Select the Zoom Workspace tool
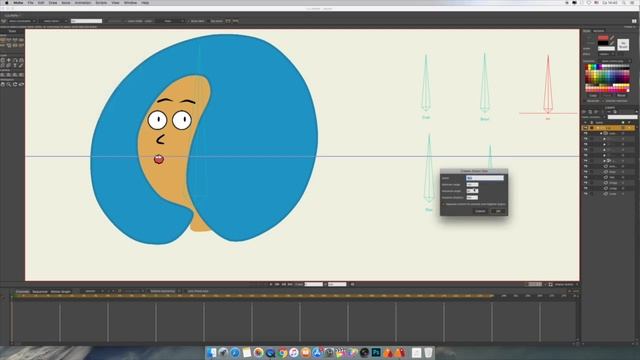This screenshot has width=640, height=360. pyautogui.click(x=9, y=84)
